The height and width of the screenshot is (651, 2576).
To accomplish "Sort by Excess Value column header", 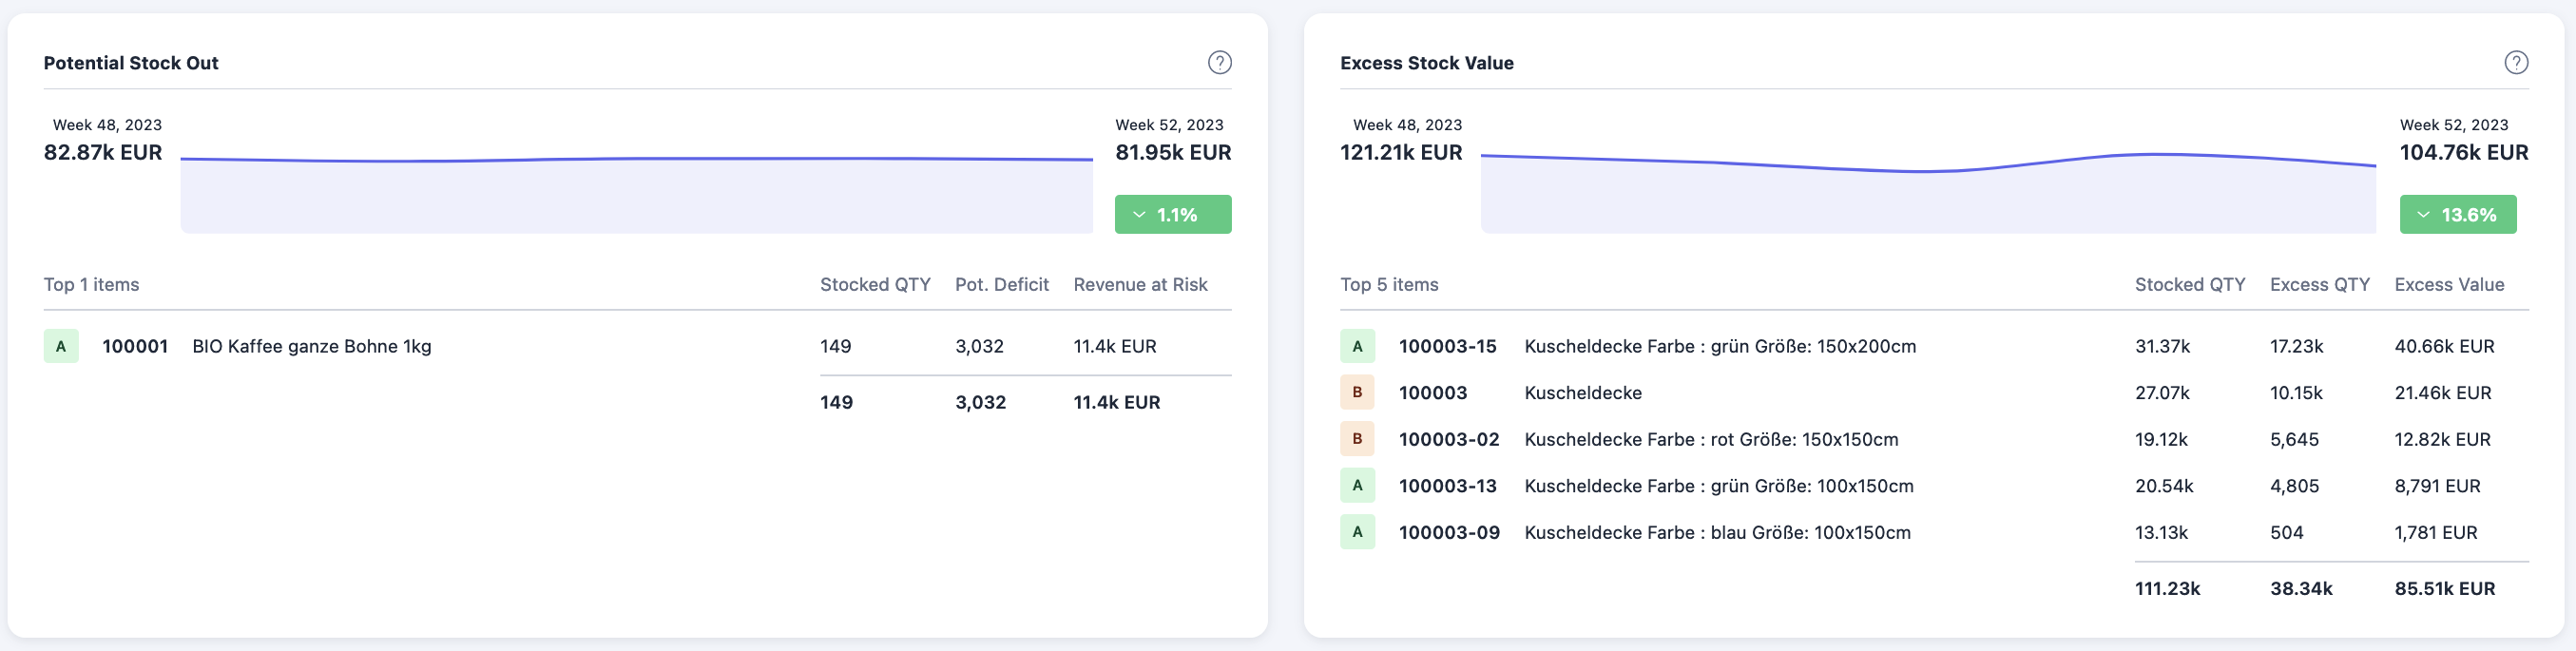I will coord(2448,285).
